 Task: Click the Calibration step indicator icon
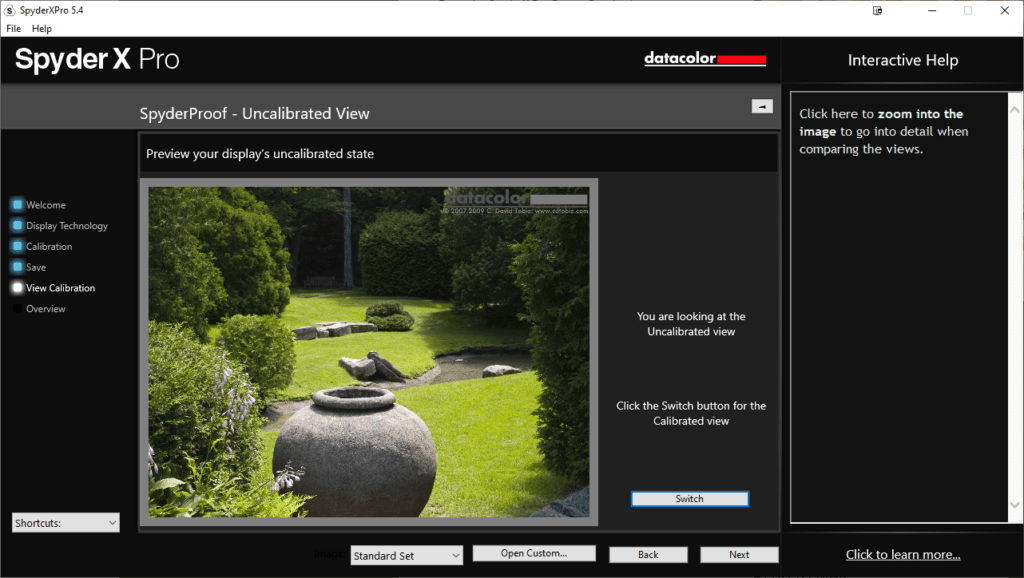[x=17, y=246]
